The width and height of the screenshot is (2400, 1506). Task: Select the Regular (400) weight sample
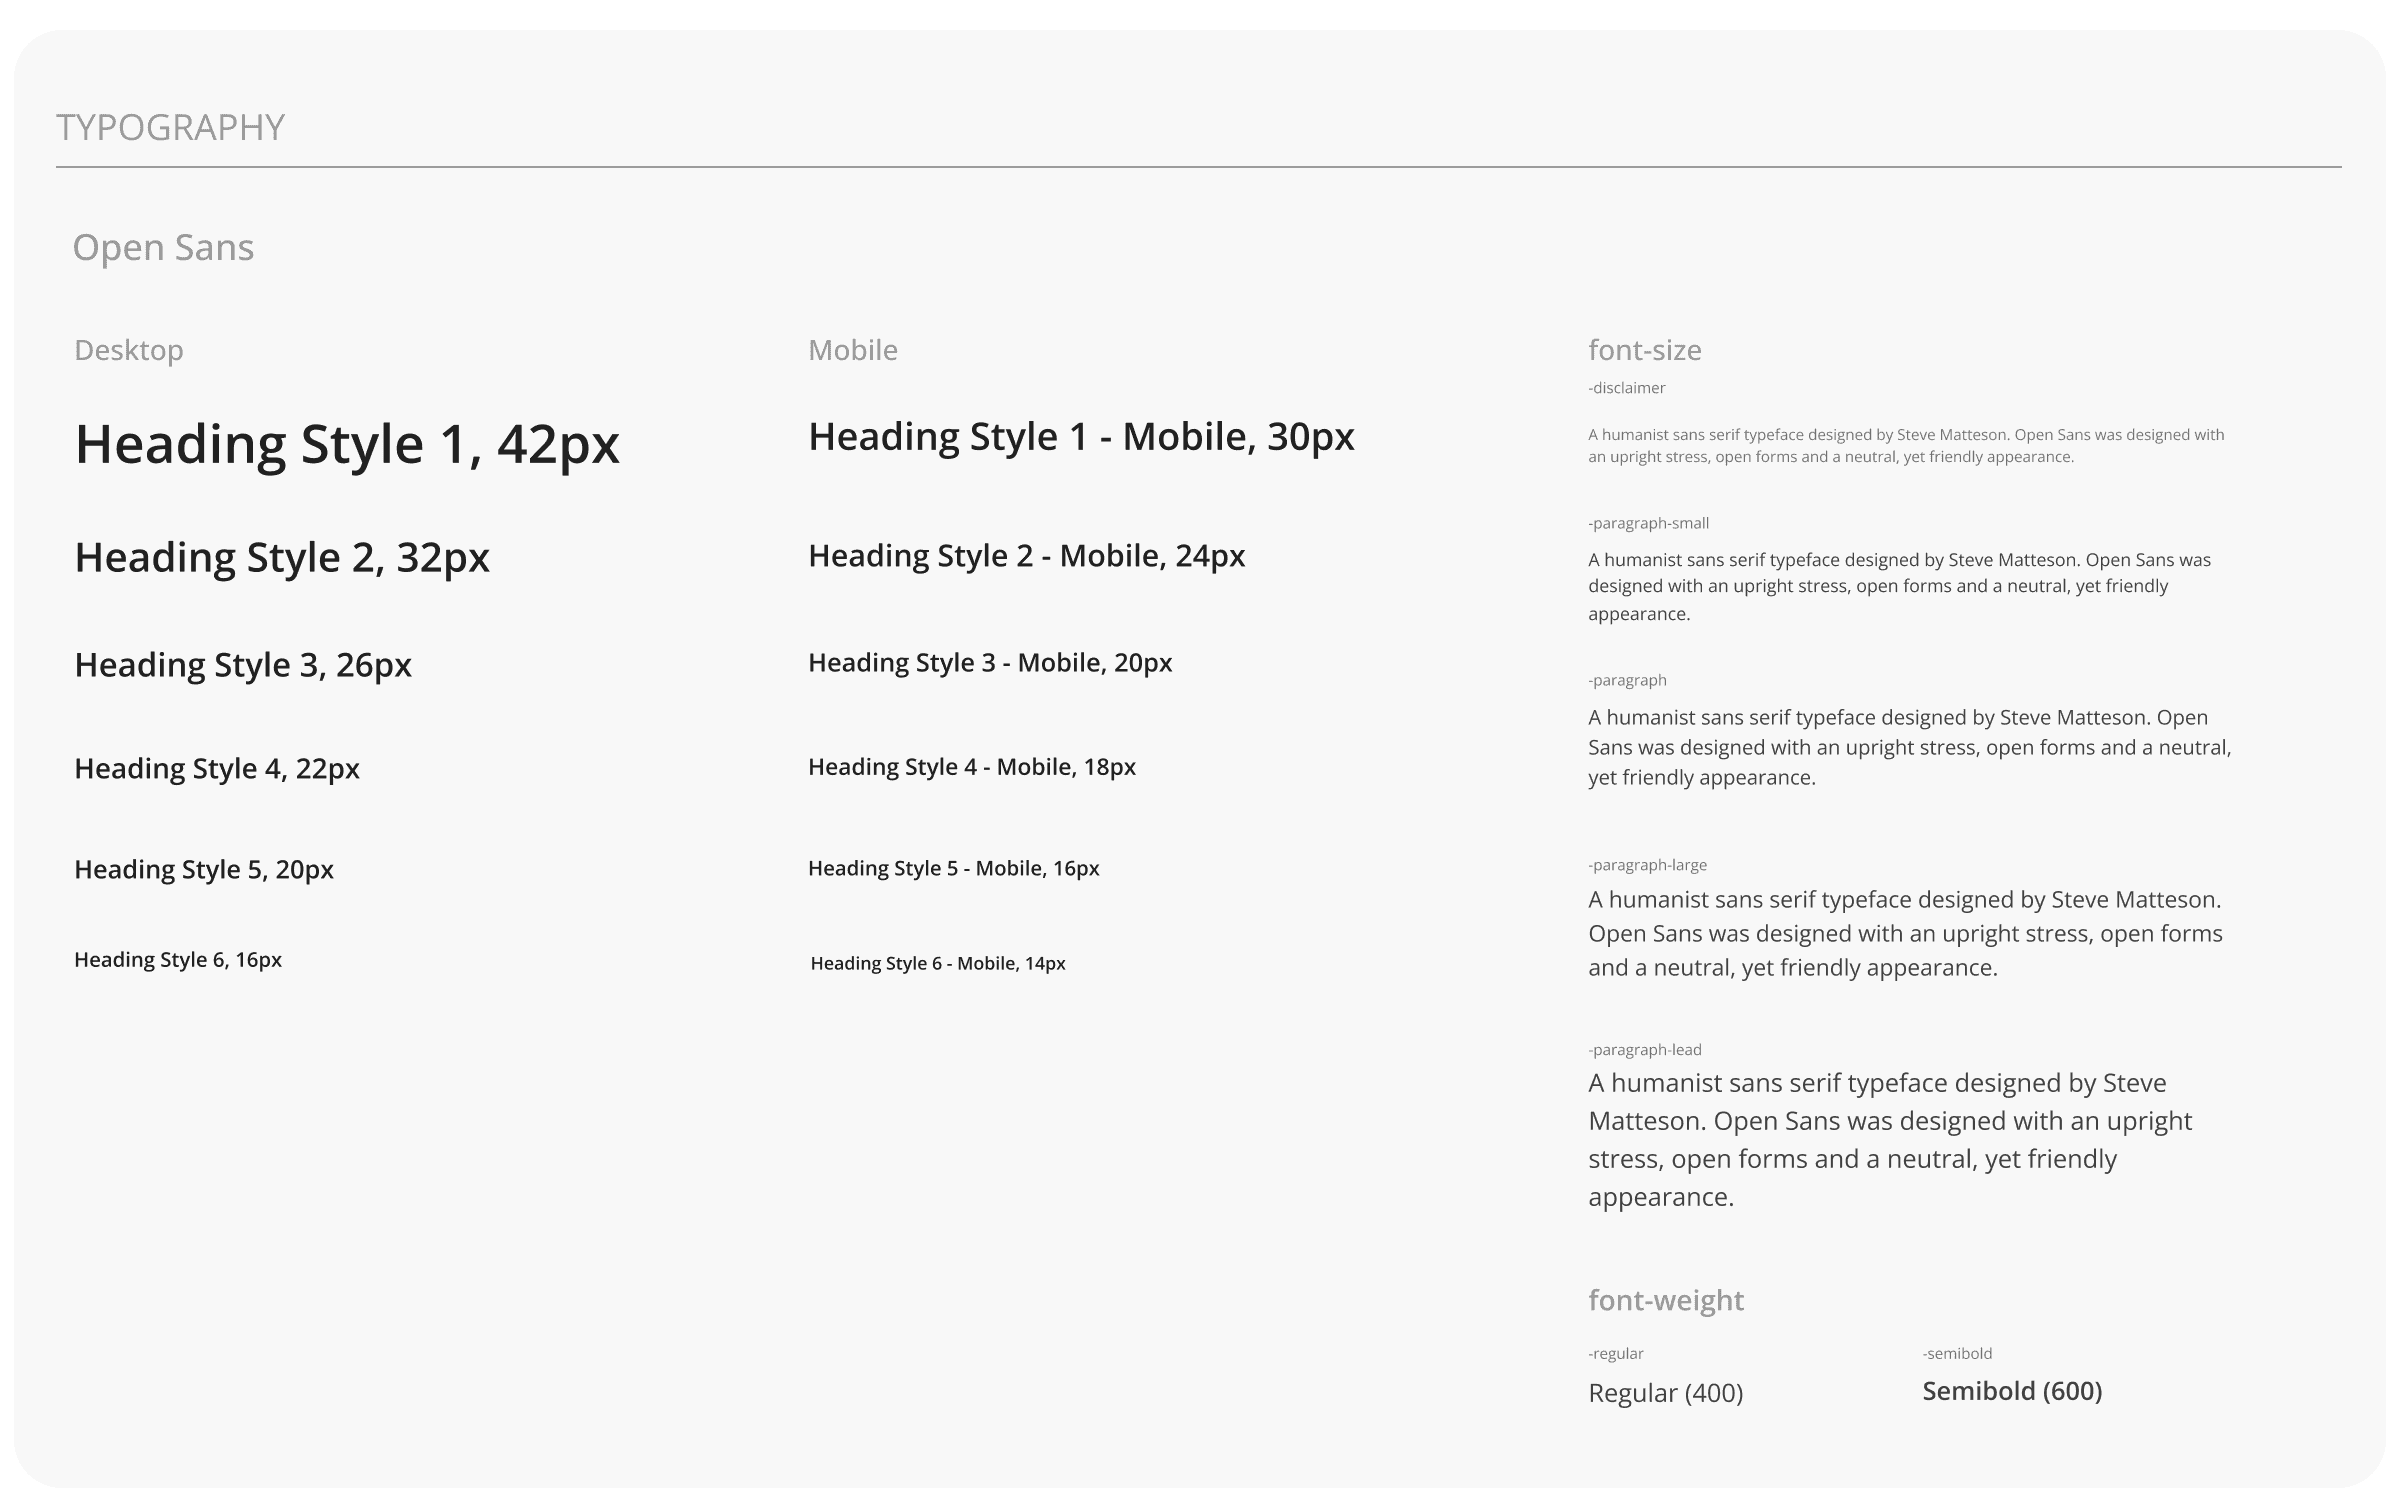[x=1666, y=1393]
